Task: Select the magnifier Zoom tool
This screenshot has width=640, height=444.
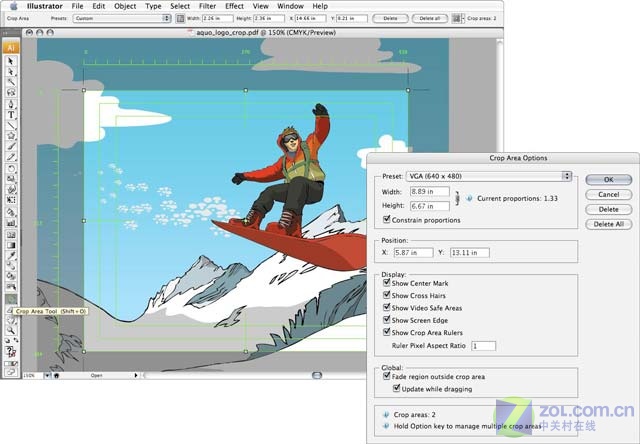Action: 11,330
